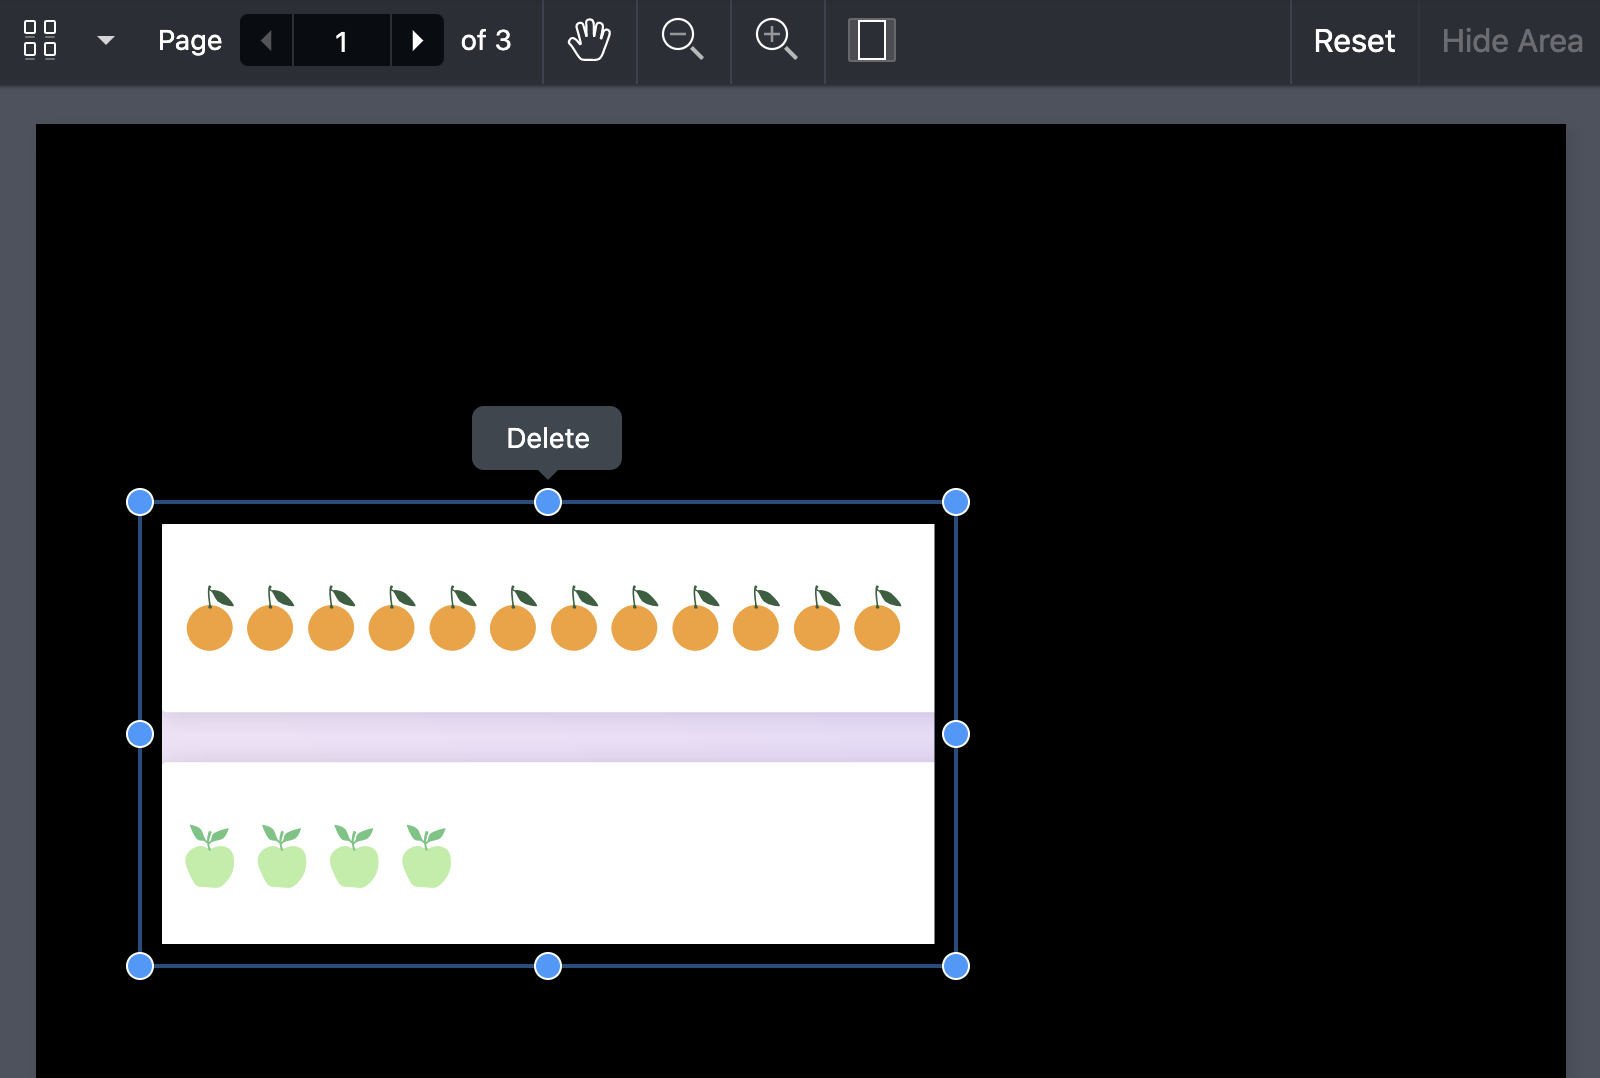
Task: Zoom in with the magnifier plus icon
Action: click(776, 40)
